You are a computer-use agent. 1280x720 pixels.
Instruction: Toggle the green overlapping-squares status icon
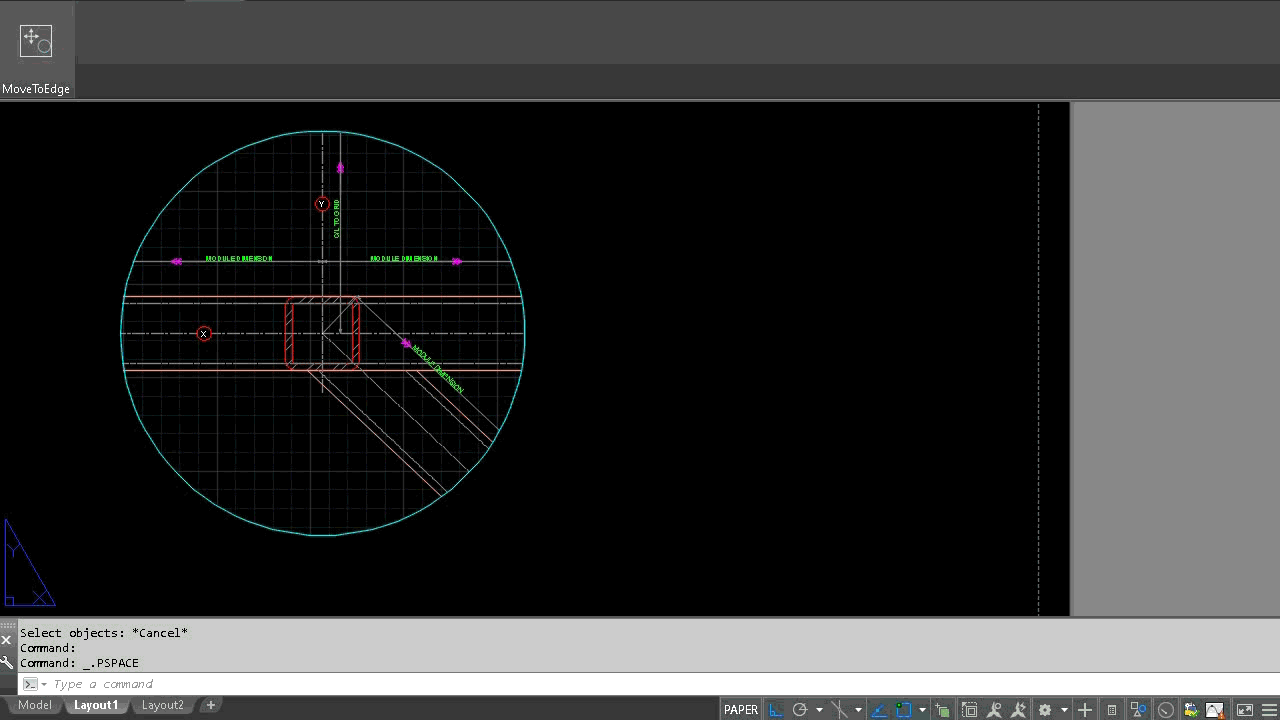(942, 710)
